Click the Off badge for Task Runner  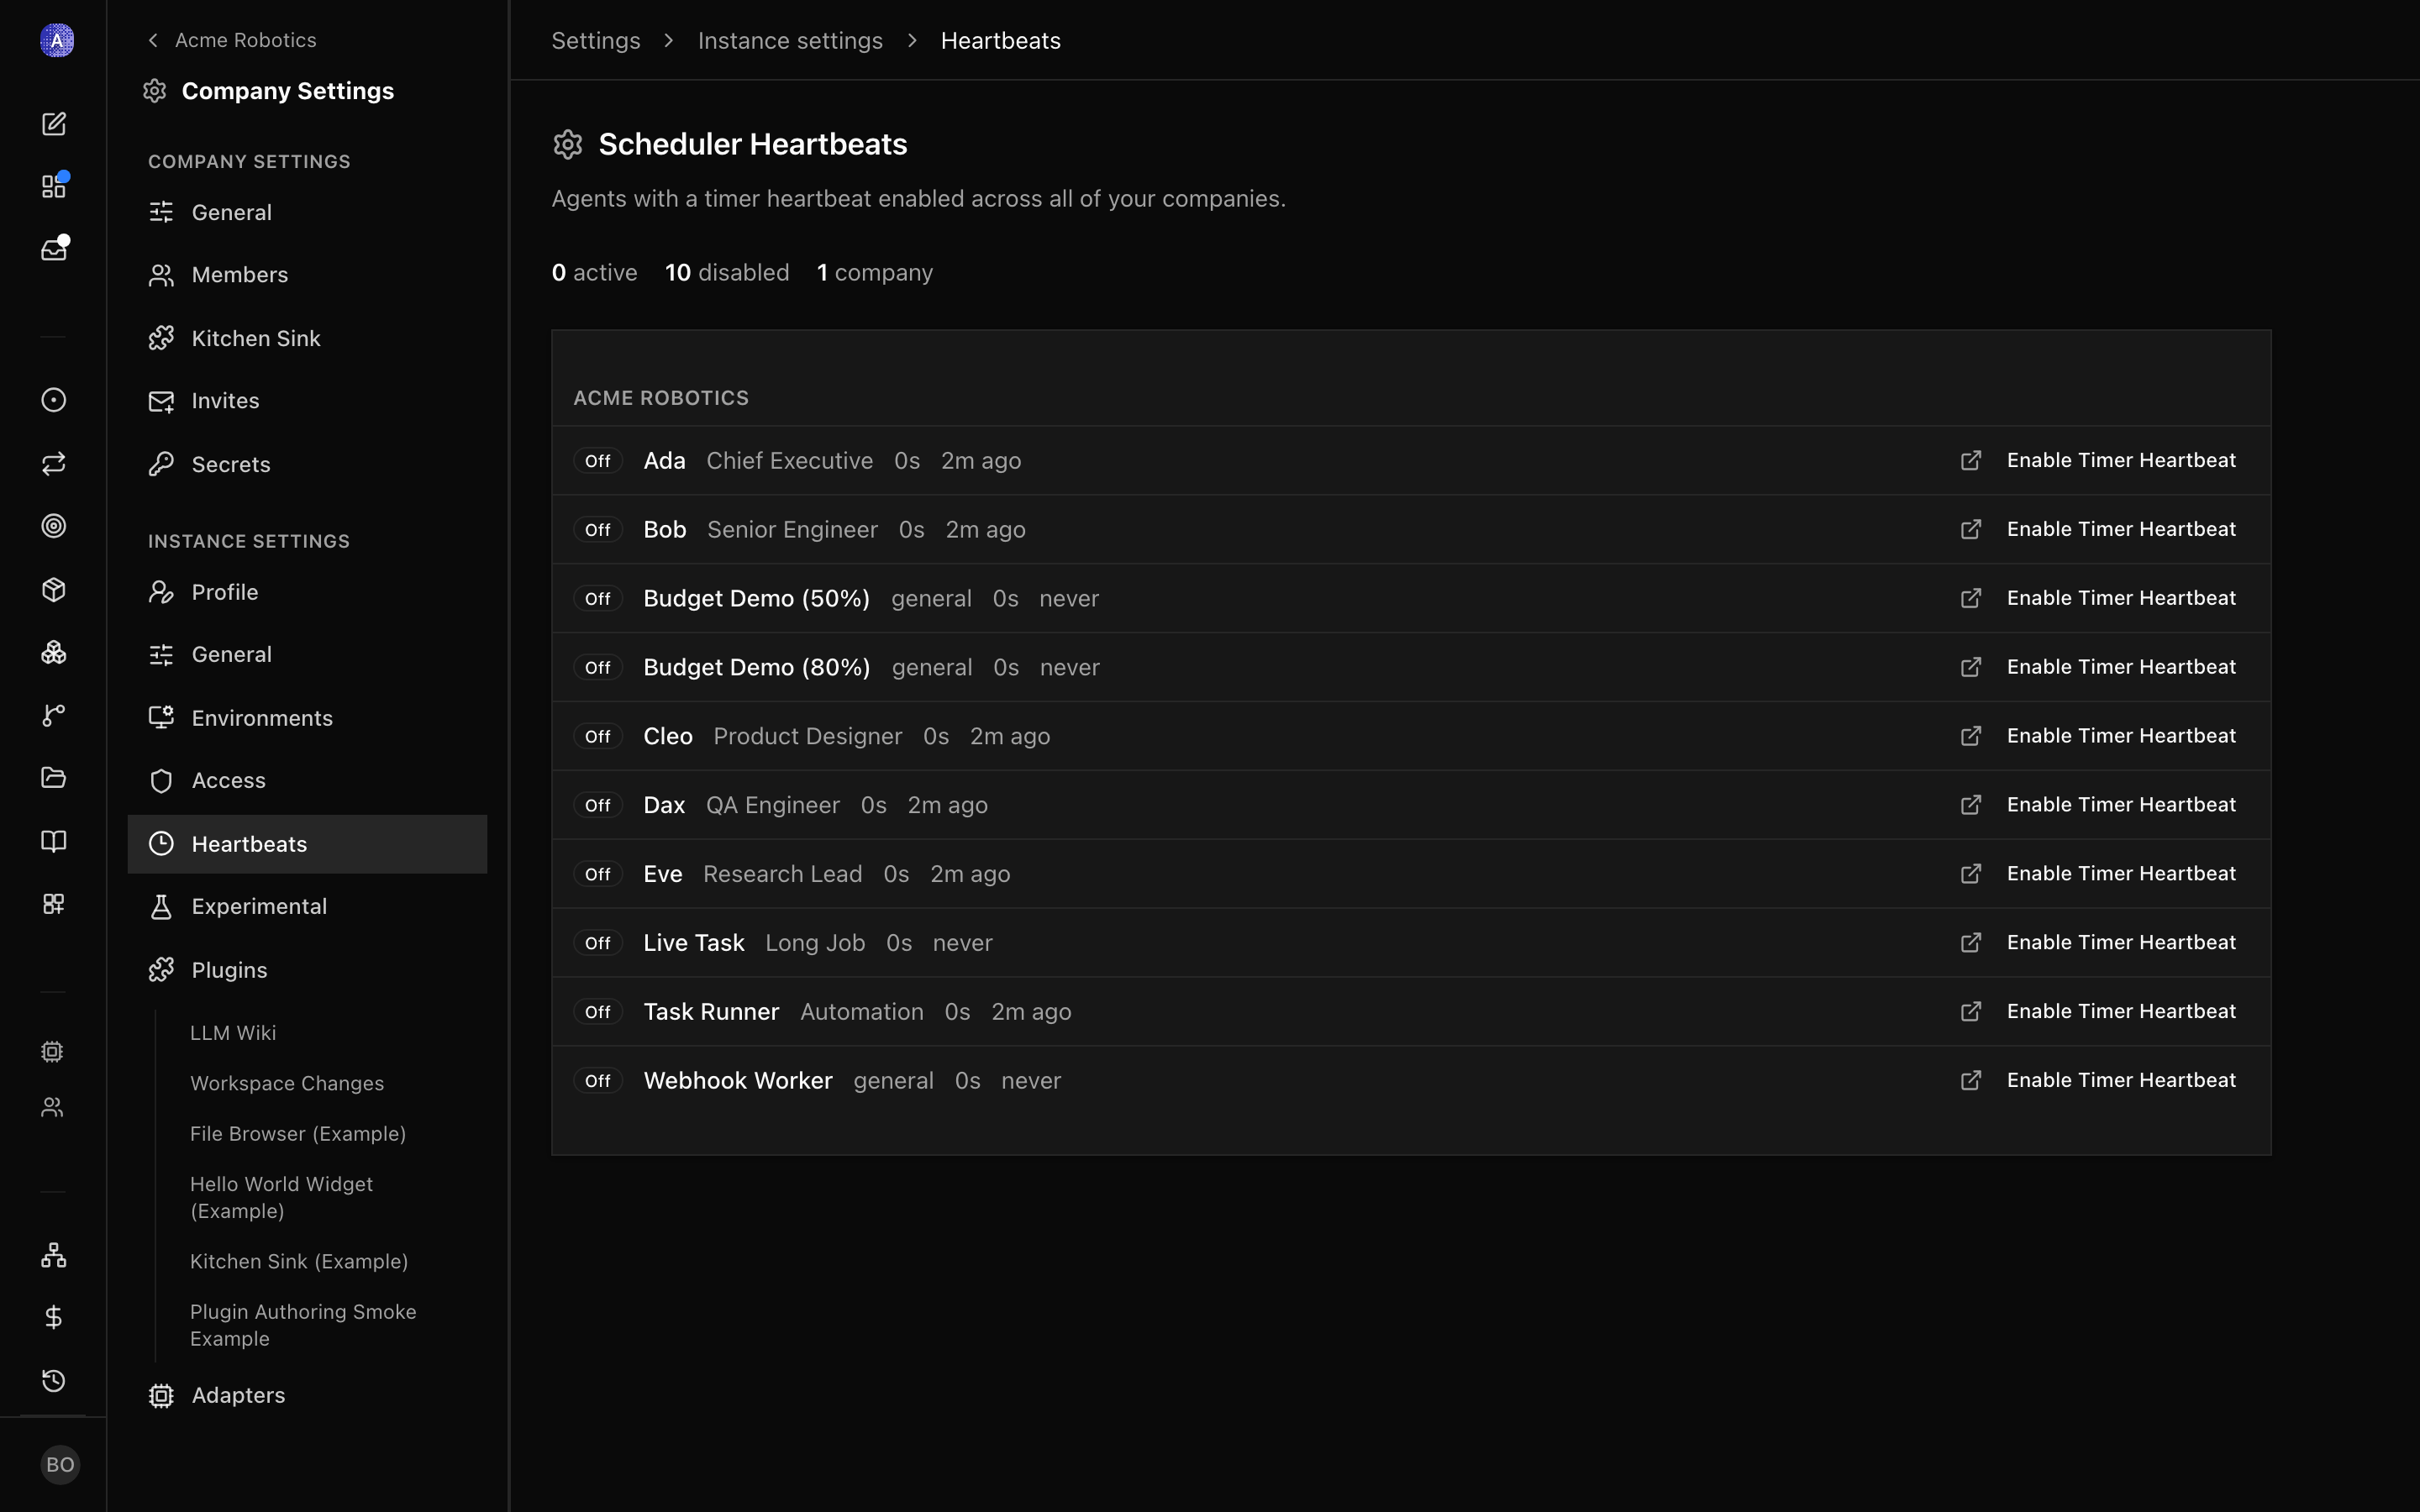click(x=598, y=1013)
